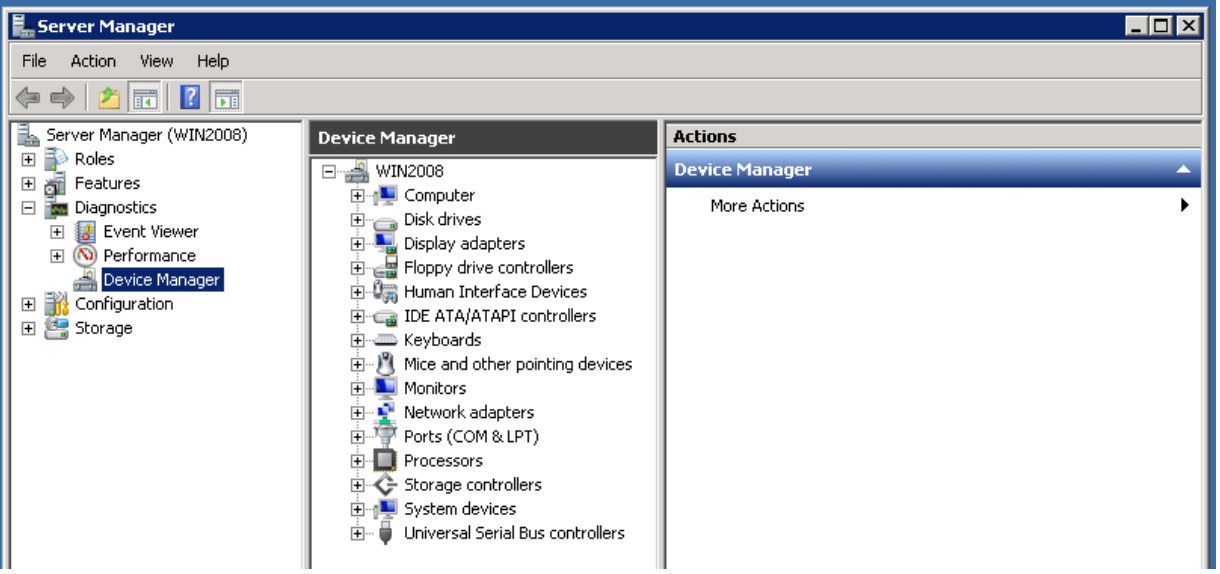
Task: Expand the Configuration node
Action: point(28,304)
